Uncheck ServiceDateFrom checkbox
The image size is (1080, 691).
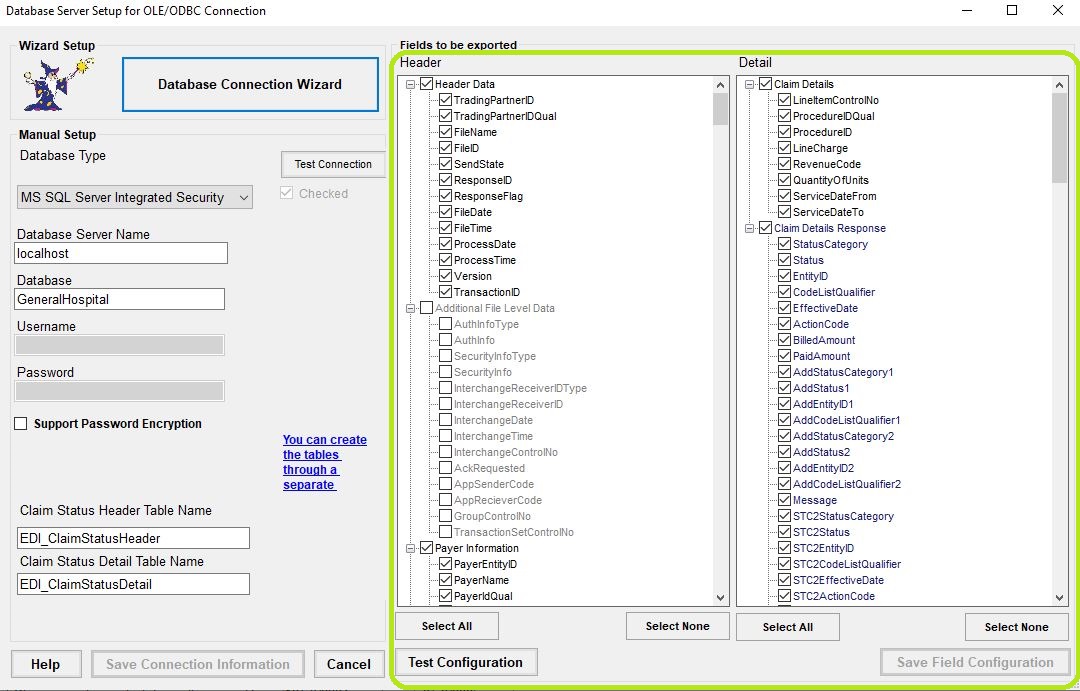coord(785,196)
